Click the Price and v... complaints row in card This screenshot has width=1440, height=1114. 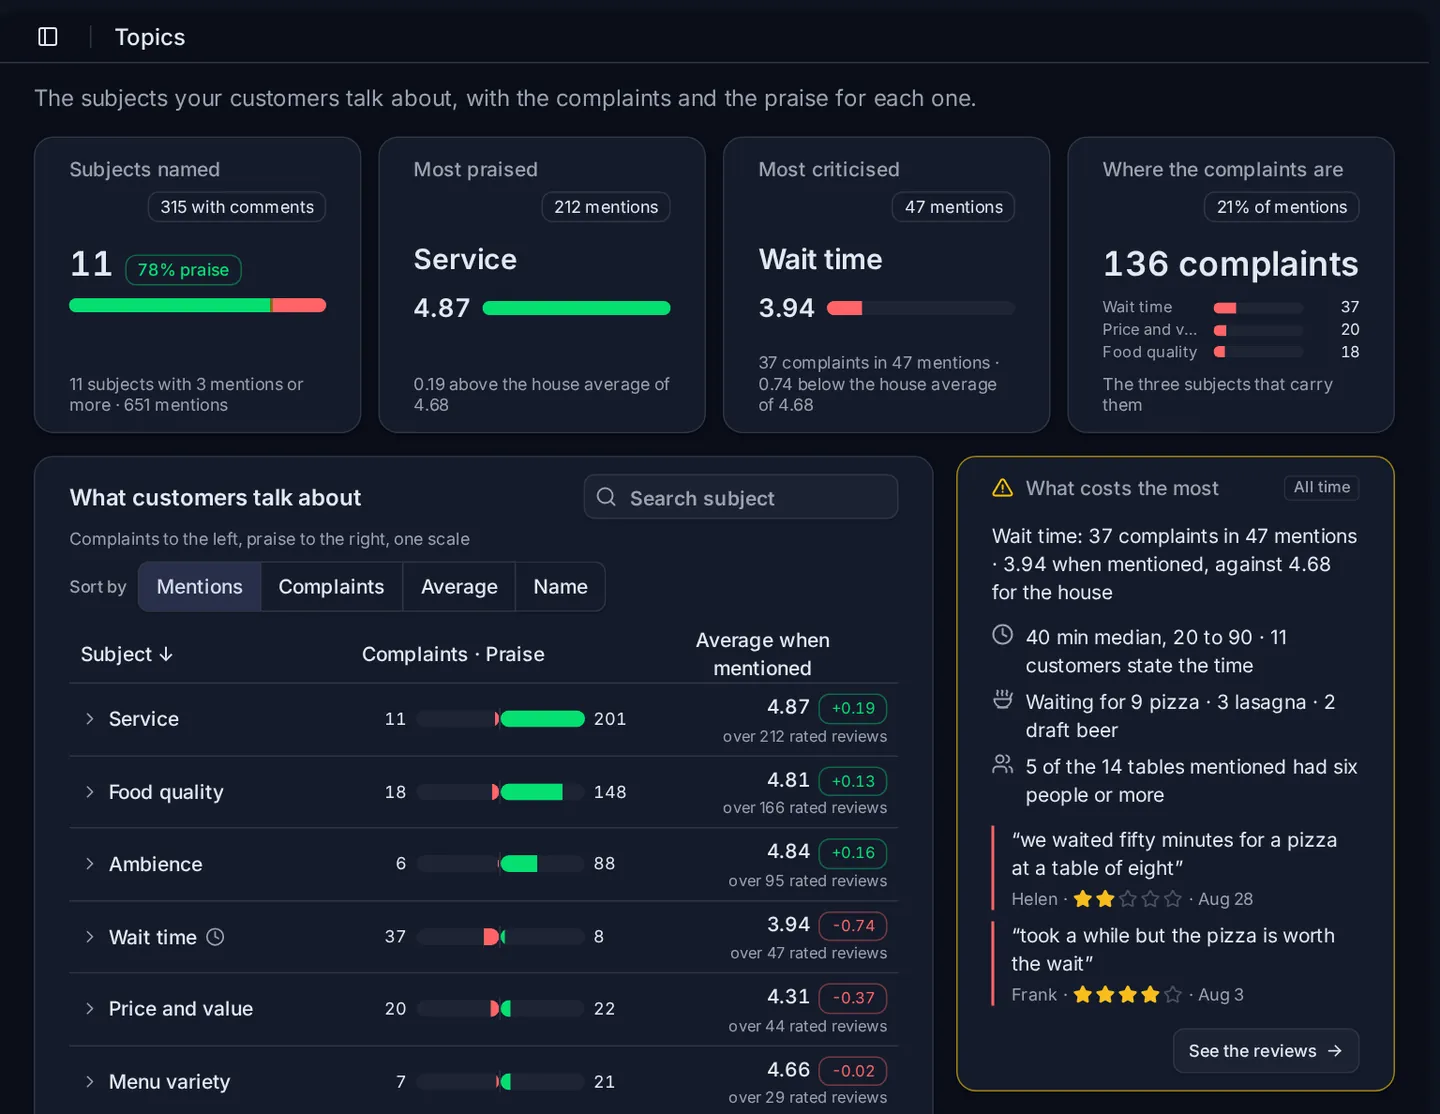tap(1231, 330)
